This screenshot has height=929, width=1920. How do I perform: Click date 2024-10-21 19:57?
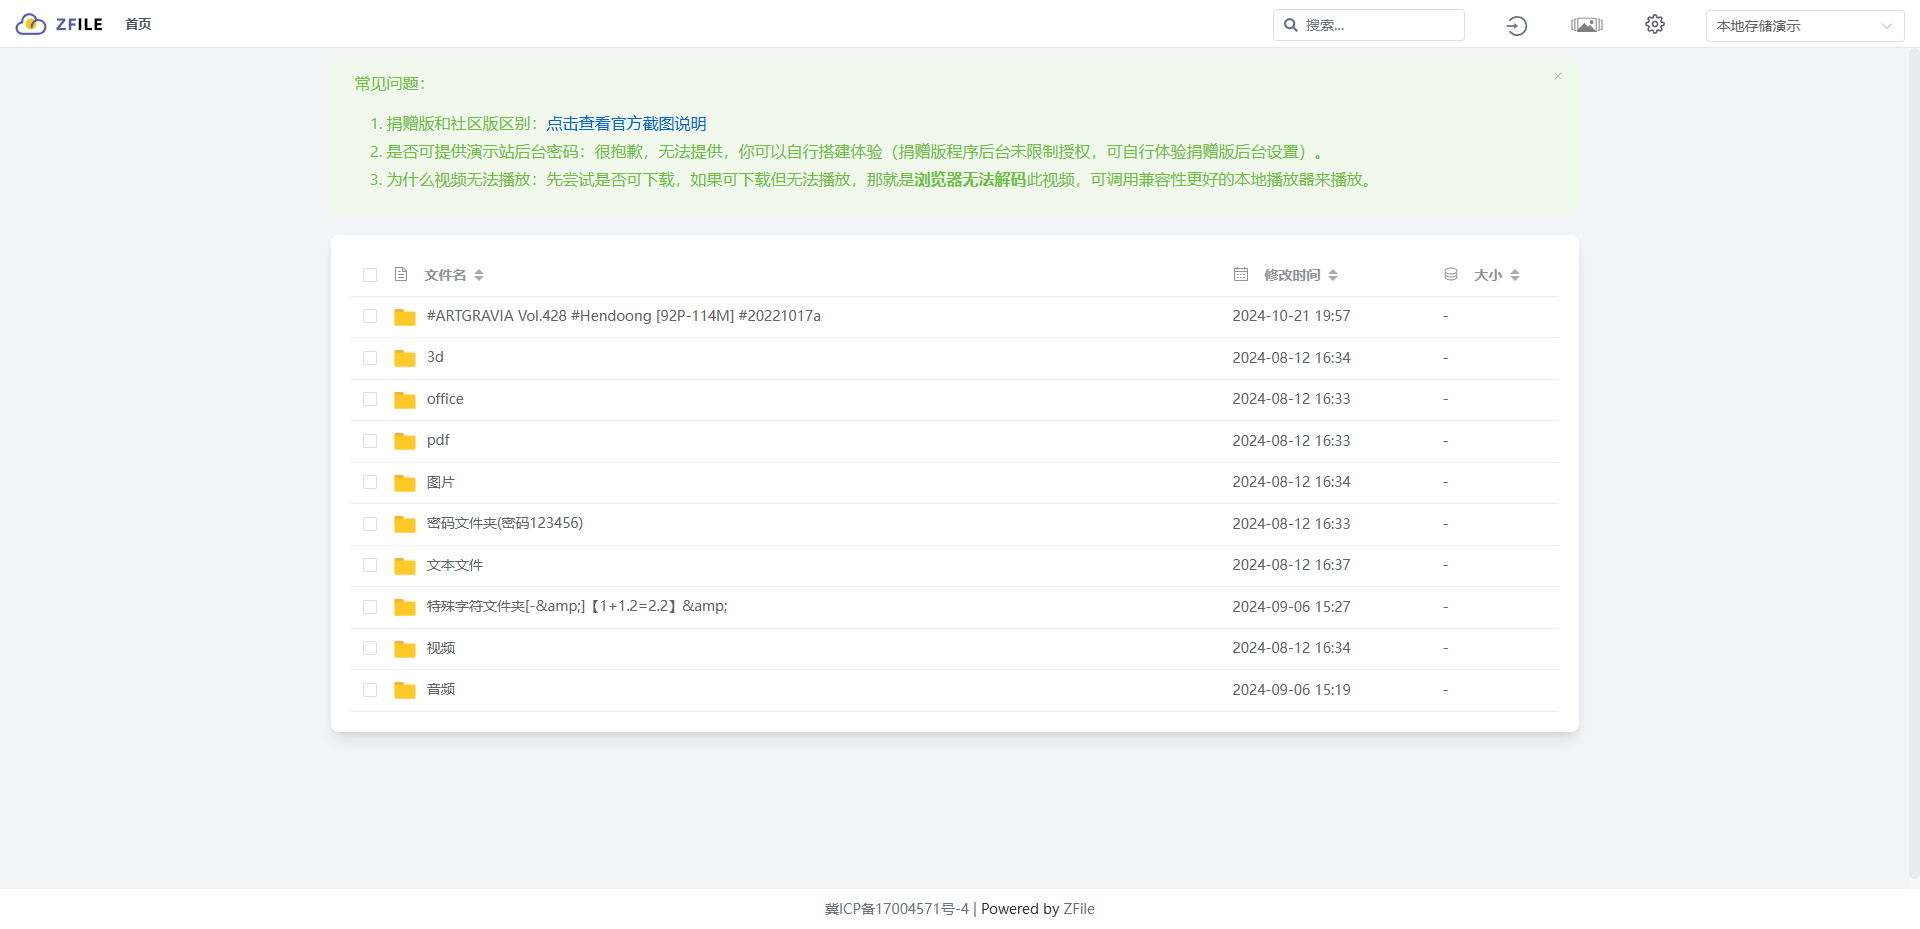click(1291, 316)
